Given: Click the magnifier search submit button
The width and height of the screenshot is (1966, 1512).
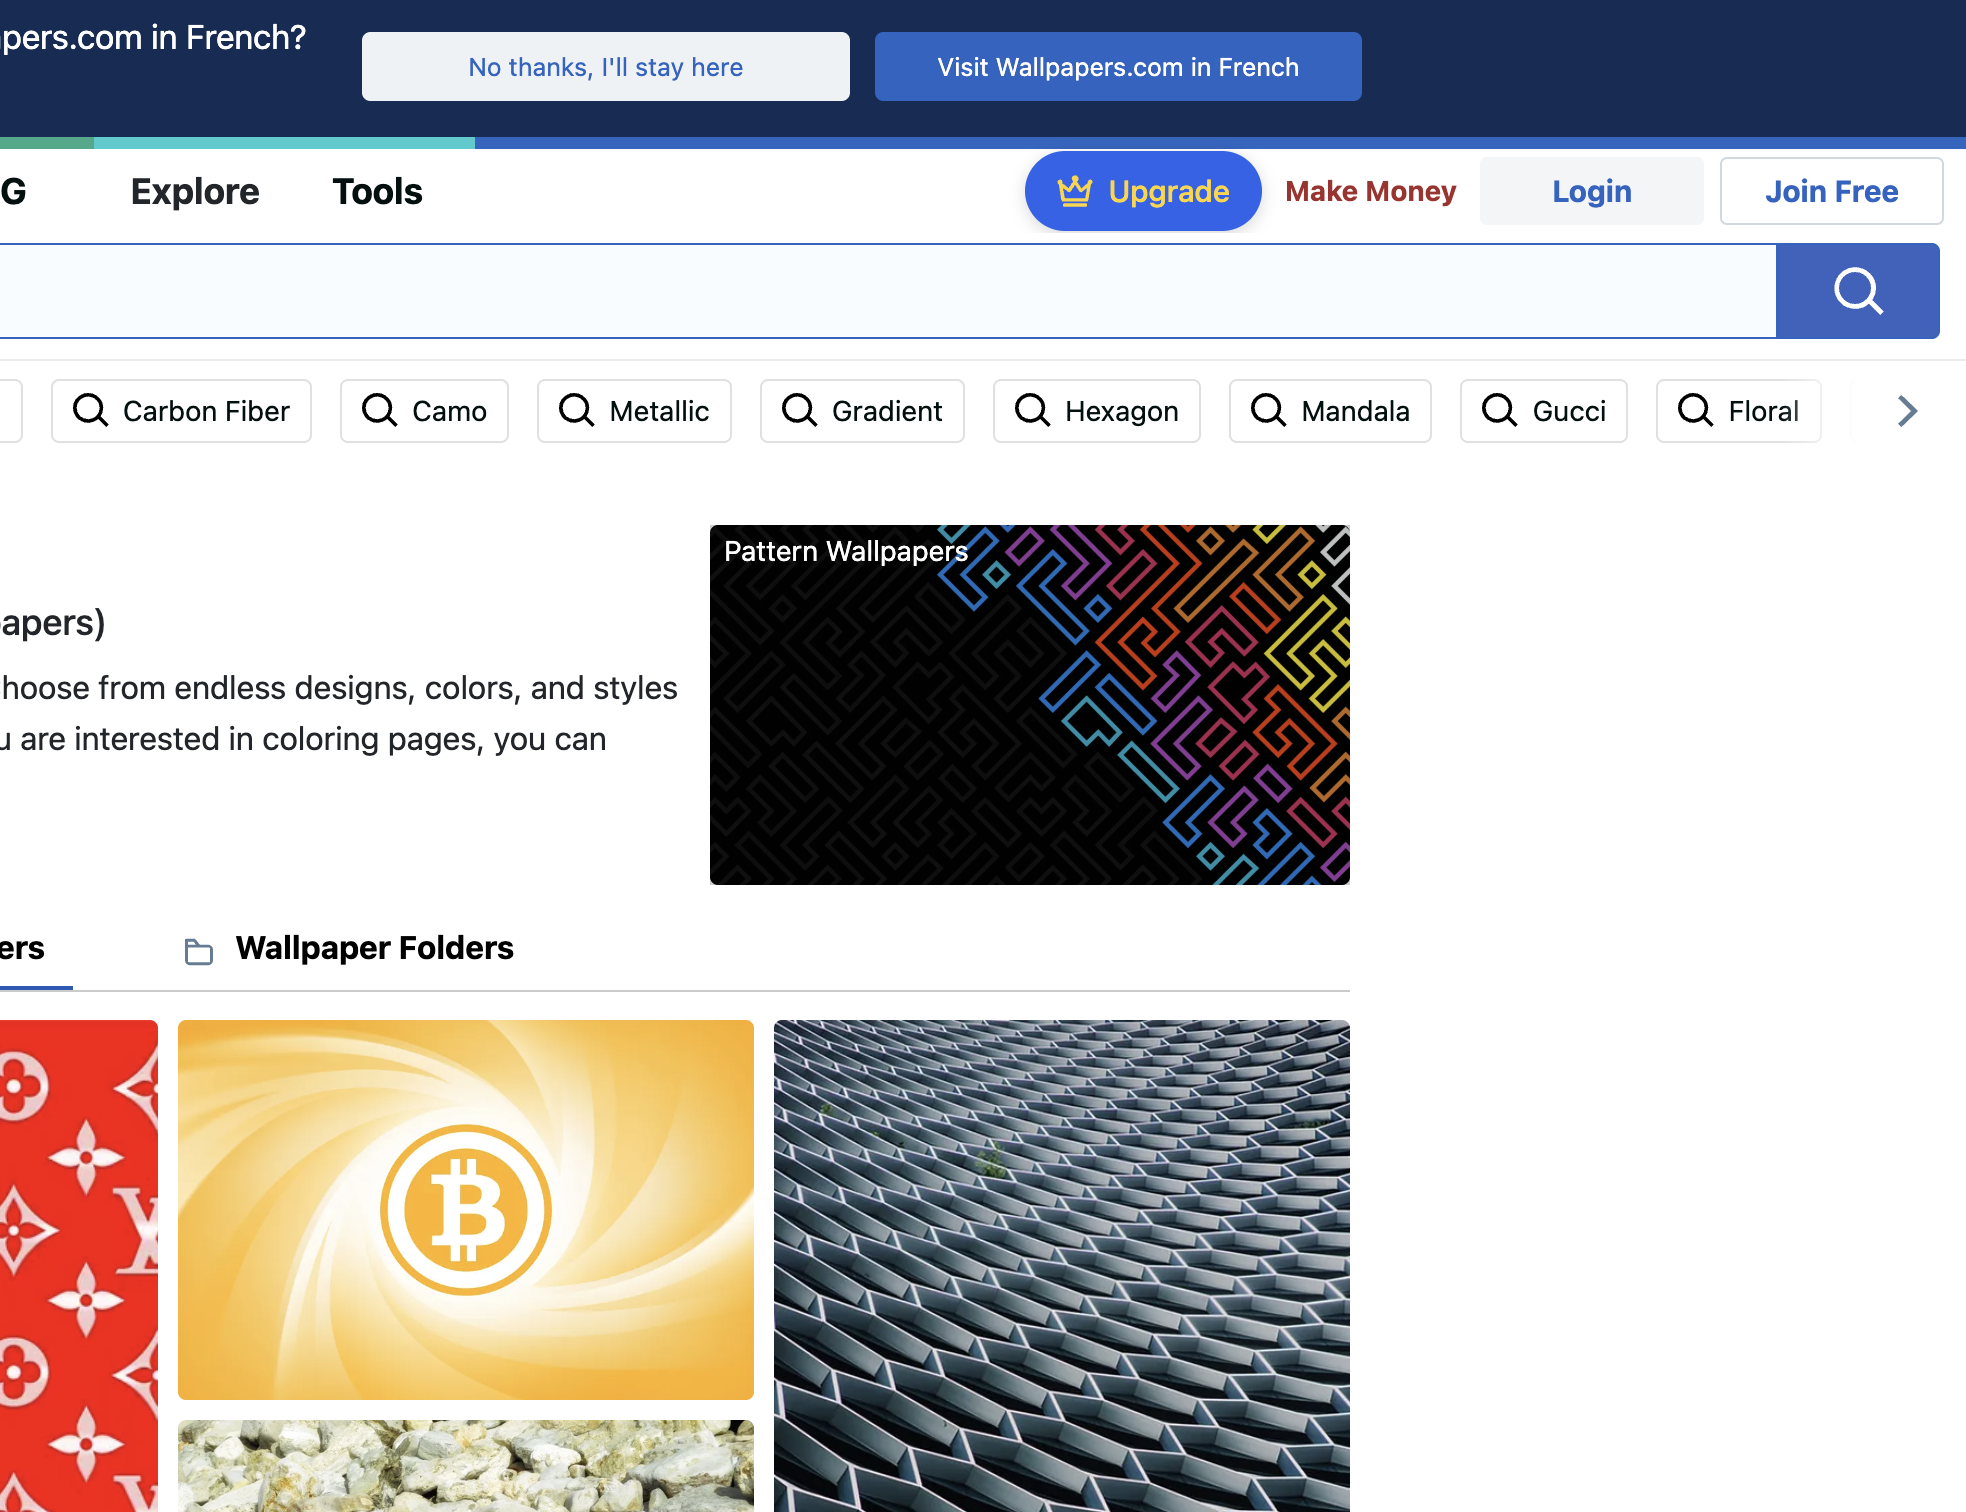Looking at the screenshot, I should click(1857, 291).
